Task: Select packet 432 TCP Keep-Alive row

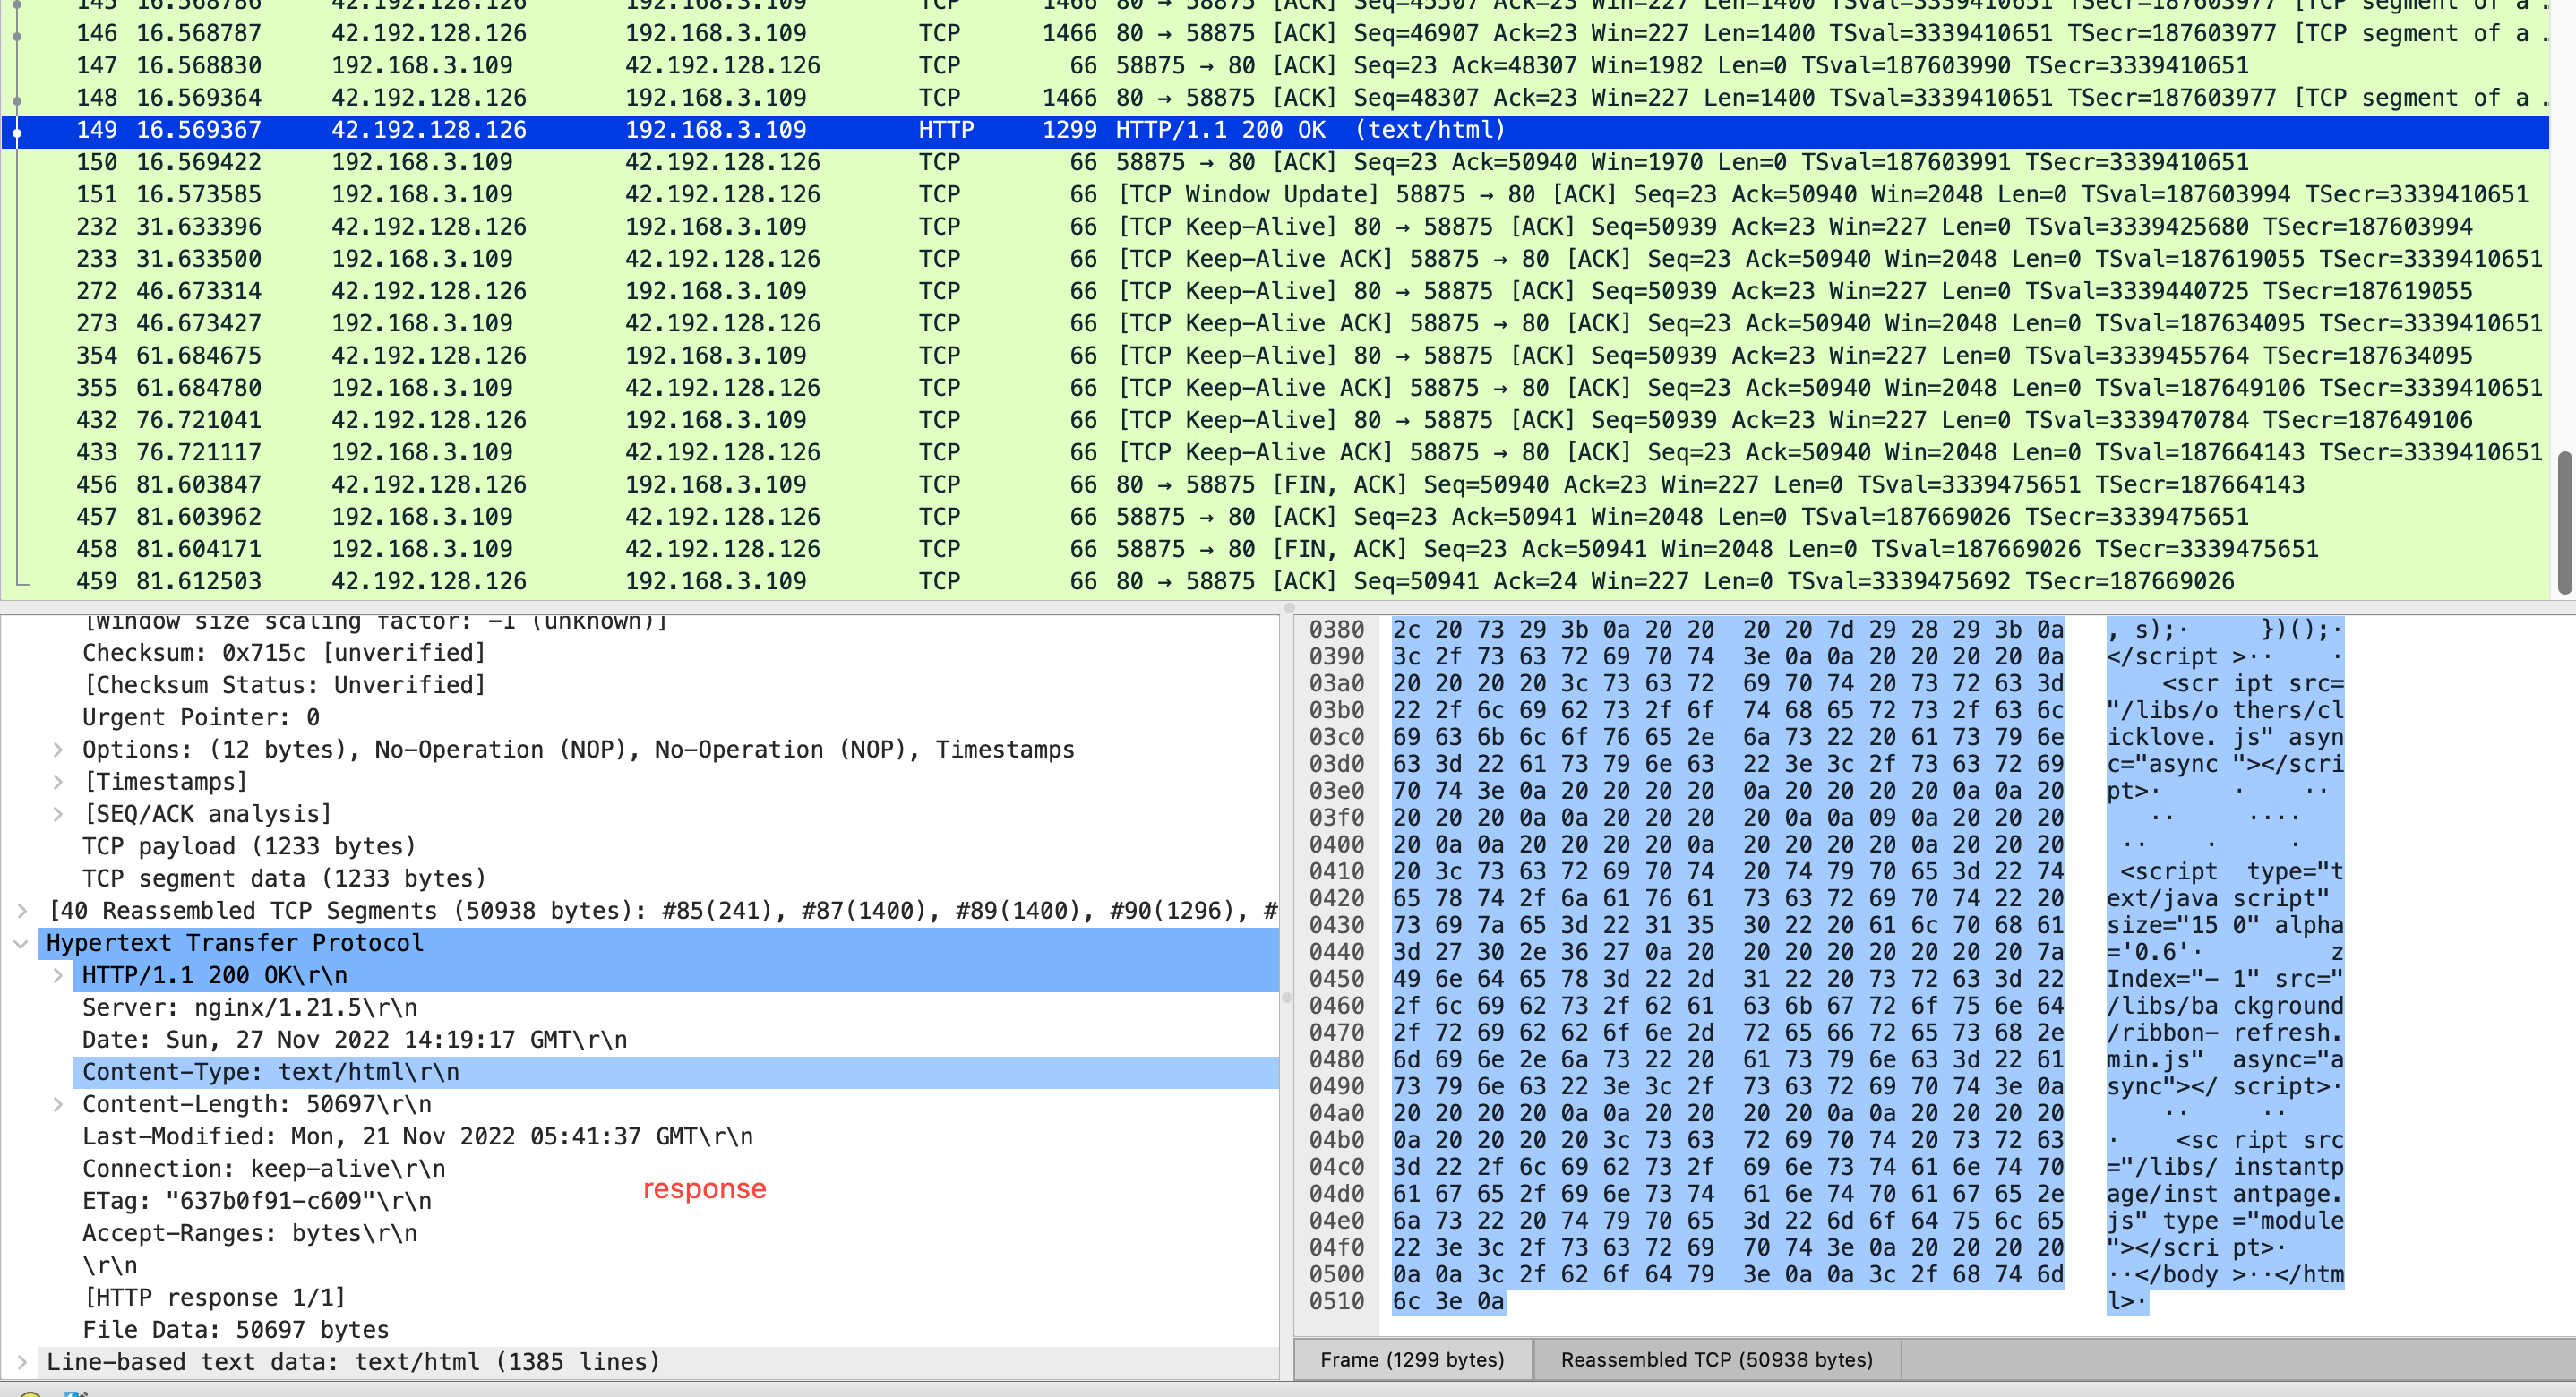Action: (1275, 420)
